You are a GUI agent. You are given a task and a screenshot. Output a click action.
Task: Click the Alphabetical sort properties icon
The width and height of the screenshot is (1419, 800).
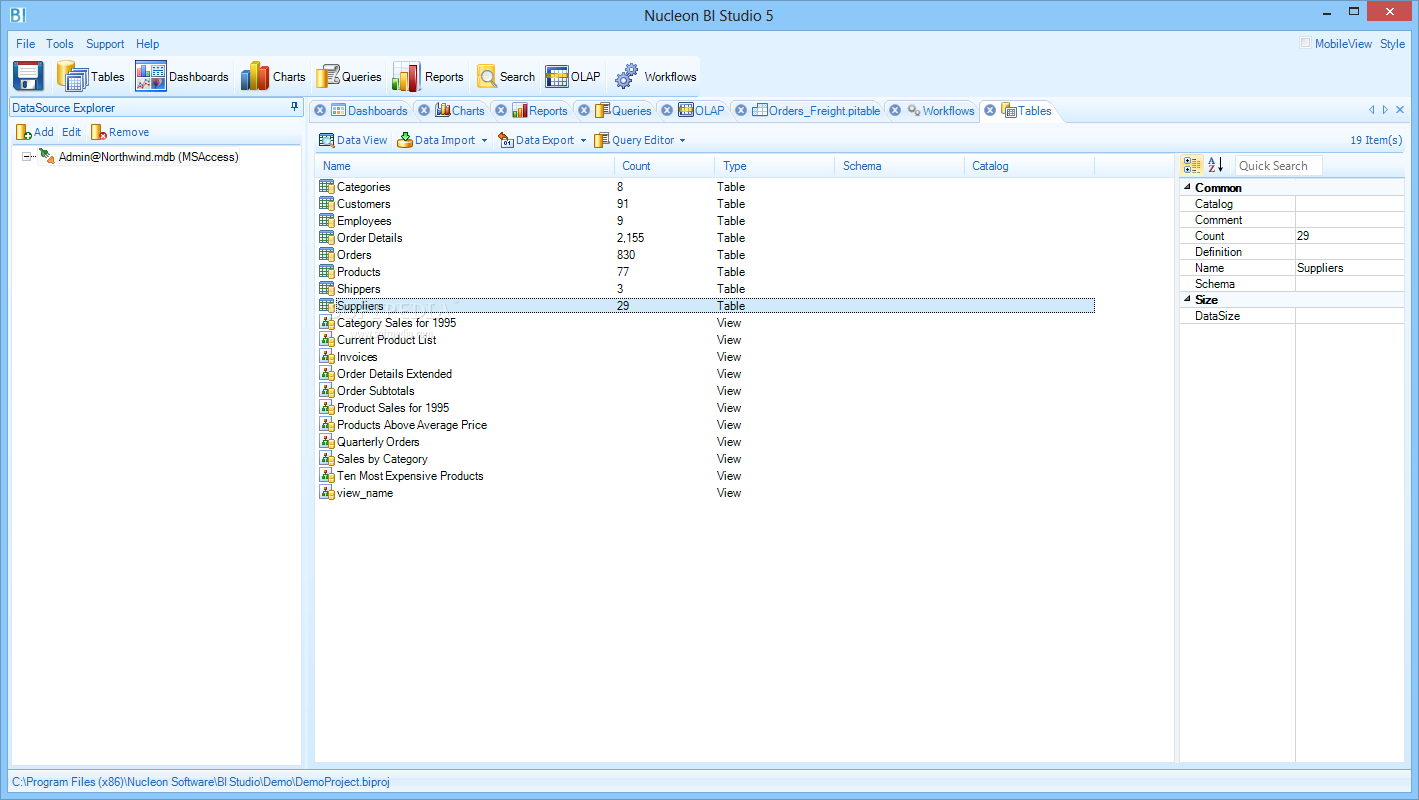tap(1215, 166)
